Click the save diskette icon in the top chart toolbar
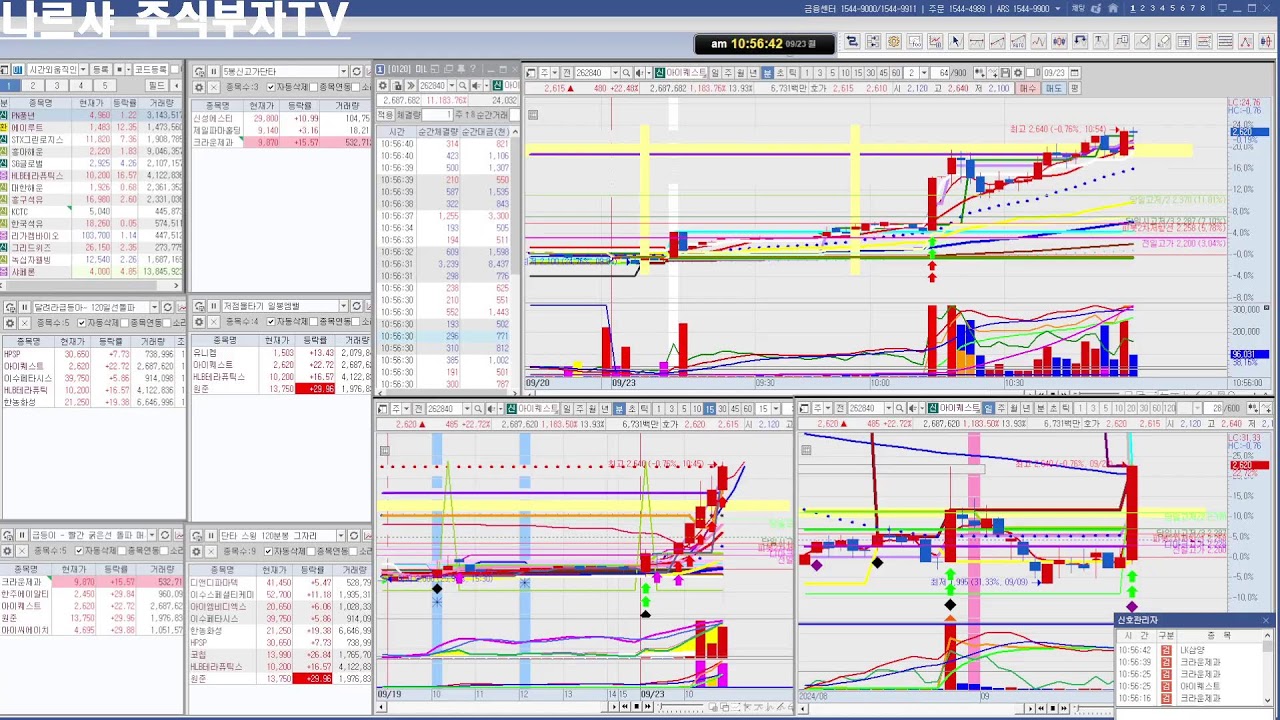This screenshot has height=720, width=1280. (1005, 73)
